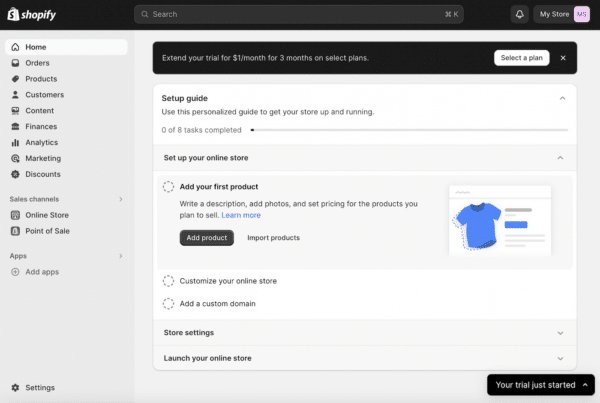Click the Marketing target icon
This screenshot has height=403, width=600.
[15, 158]
